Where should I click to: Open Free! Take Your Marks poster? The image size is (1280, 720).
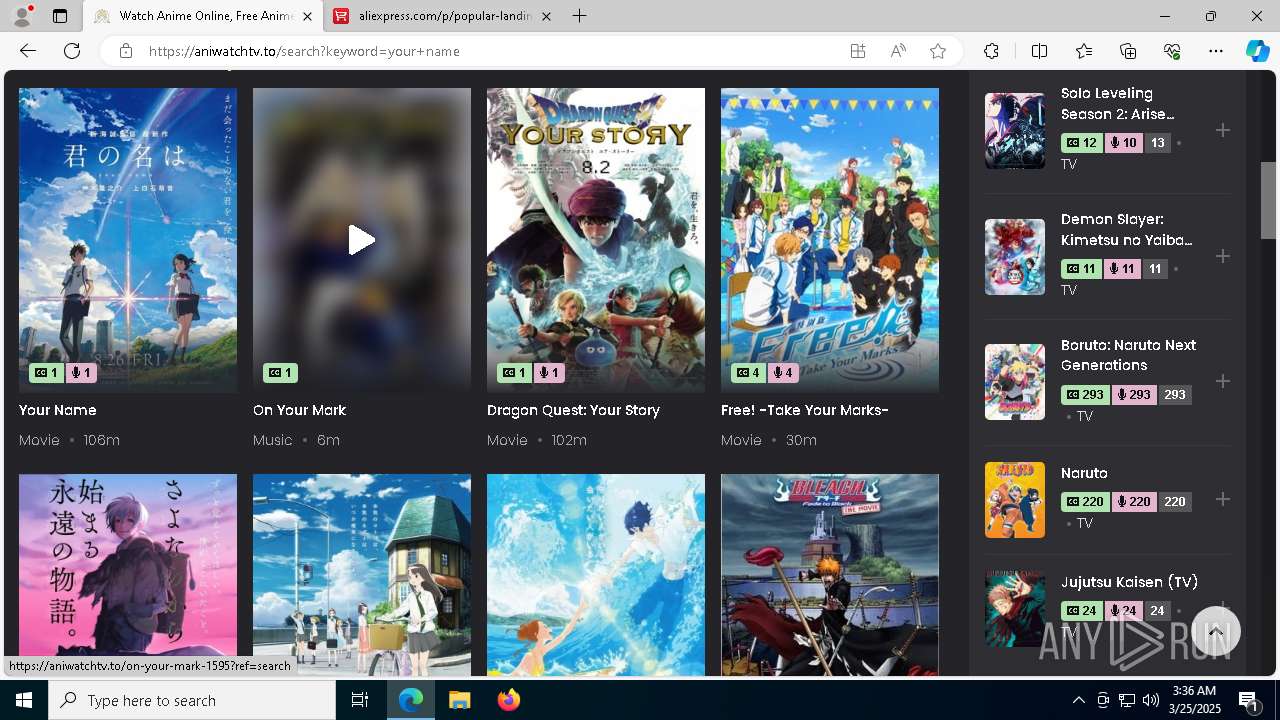click(x=830, y=240)
